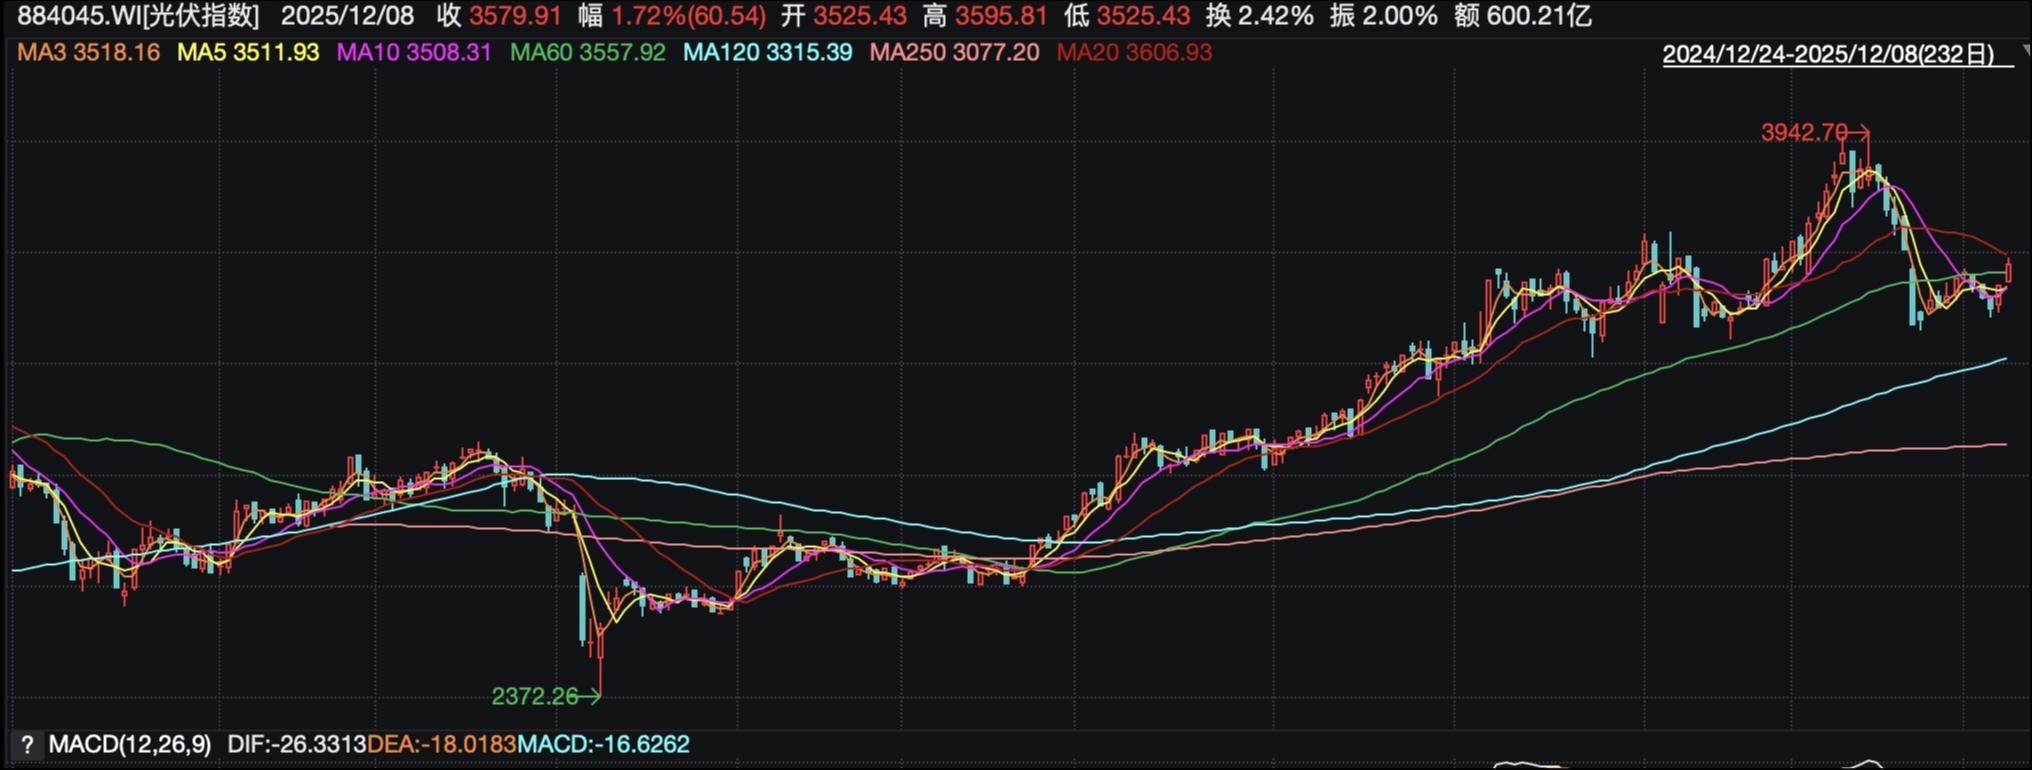
Task: Select the MA10 moving average label
Action: [x=413, y=52]
